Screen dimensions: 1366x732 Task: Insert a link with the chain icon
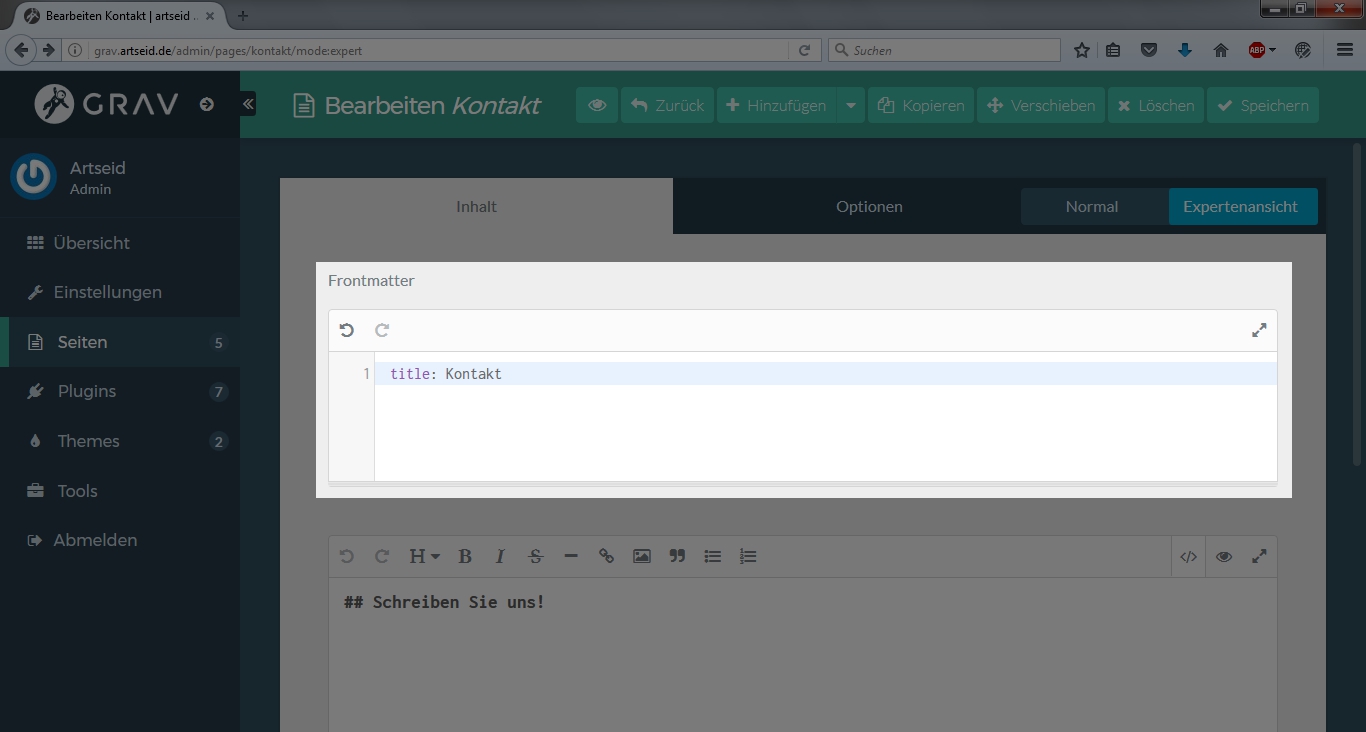tap(606, 557)
